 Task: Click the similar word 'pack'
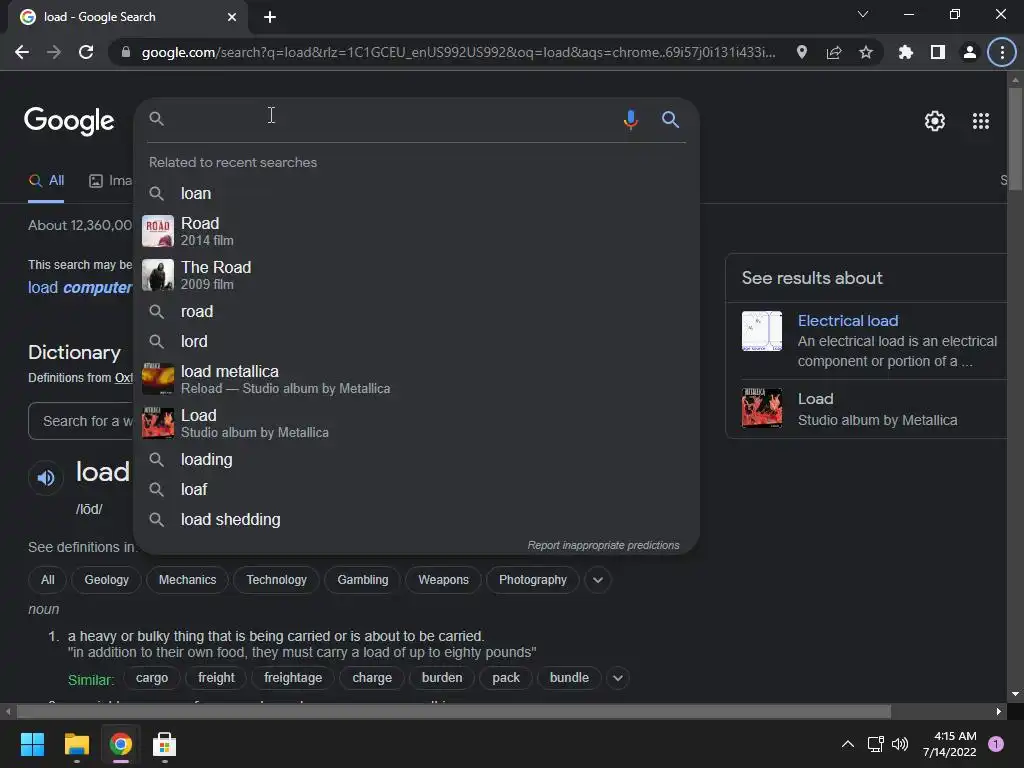click(x=506, y=678)
